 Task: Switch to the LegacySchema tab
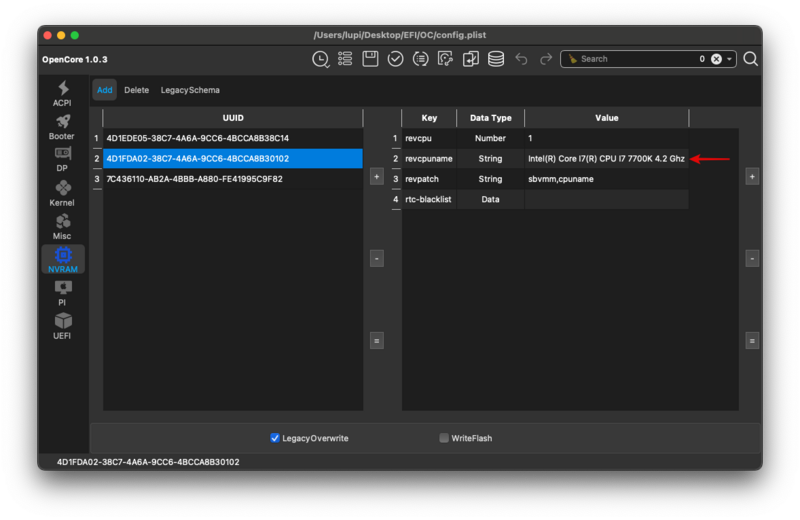pyautogui.click(x=190, y=90)
